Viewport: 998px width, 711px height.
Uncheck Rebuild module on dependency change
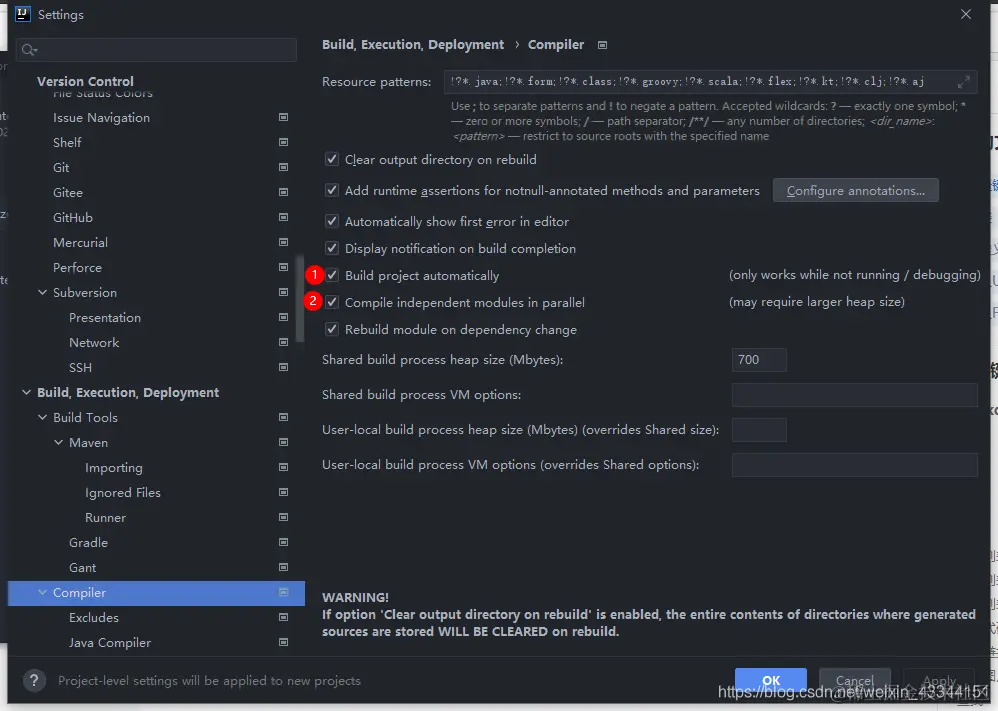(x=332, y=329)
